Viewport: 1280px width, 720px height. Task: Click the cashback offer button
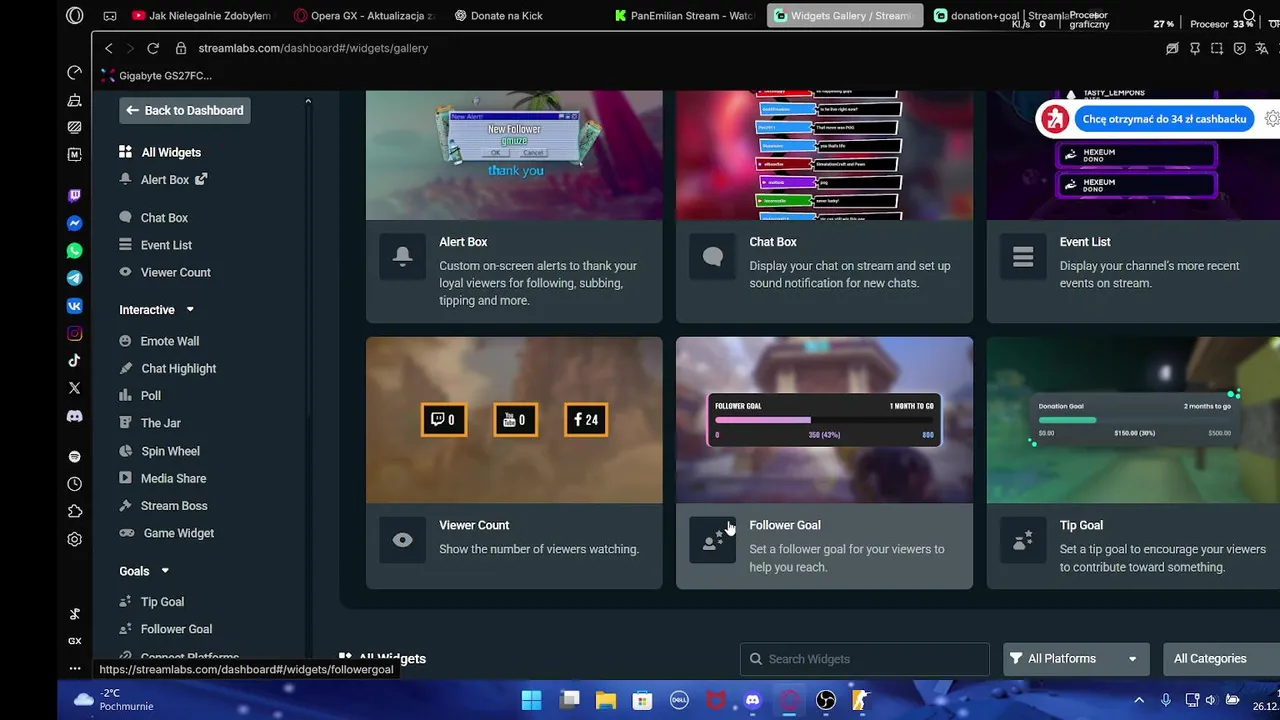1164,119
